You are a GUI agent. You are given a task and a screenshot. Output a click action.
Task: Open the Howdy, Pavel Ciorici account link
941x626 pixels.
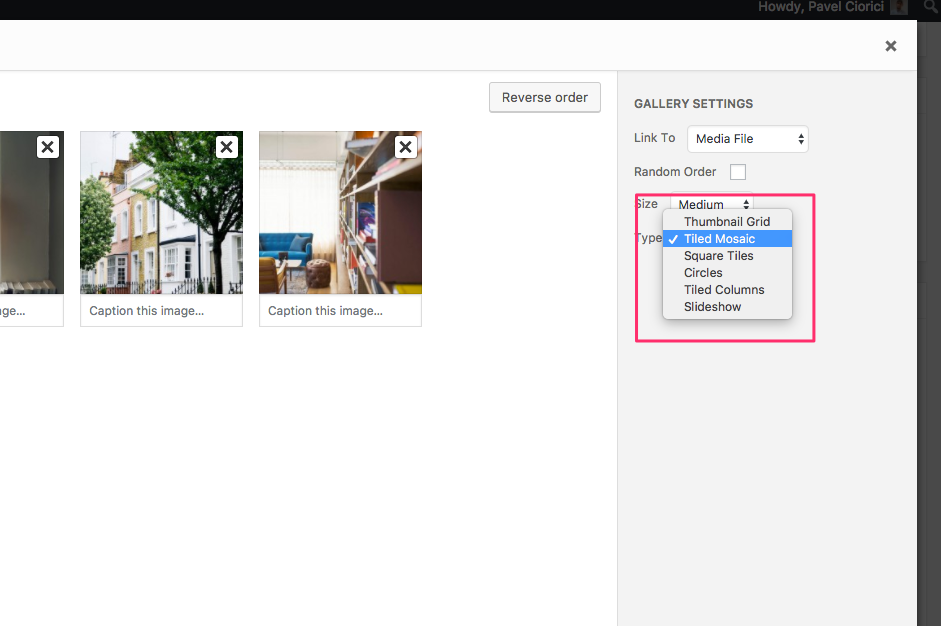822,7
